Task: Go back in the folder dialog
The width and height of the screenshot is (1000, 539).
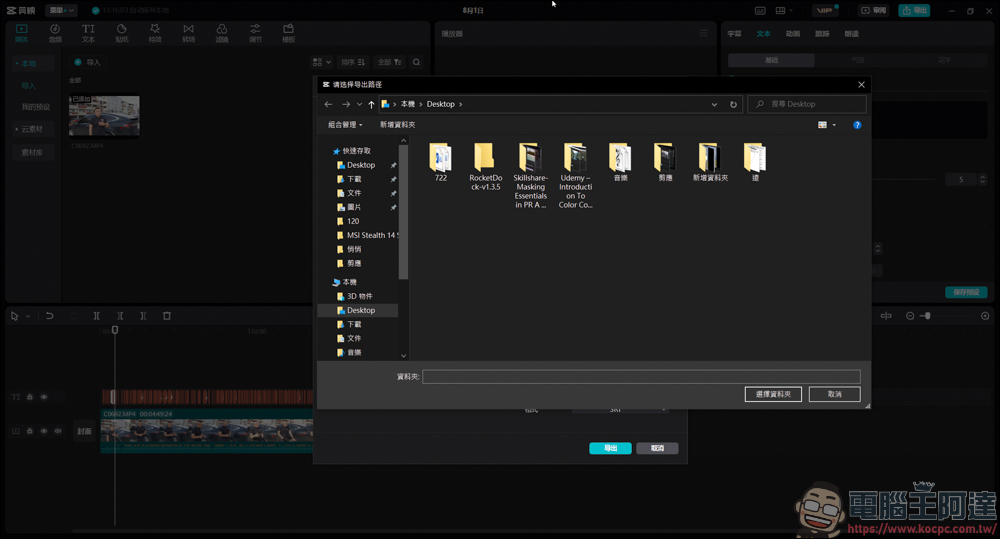Action: [328, 105]
